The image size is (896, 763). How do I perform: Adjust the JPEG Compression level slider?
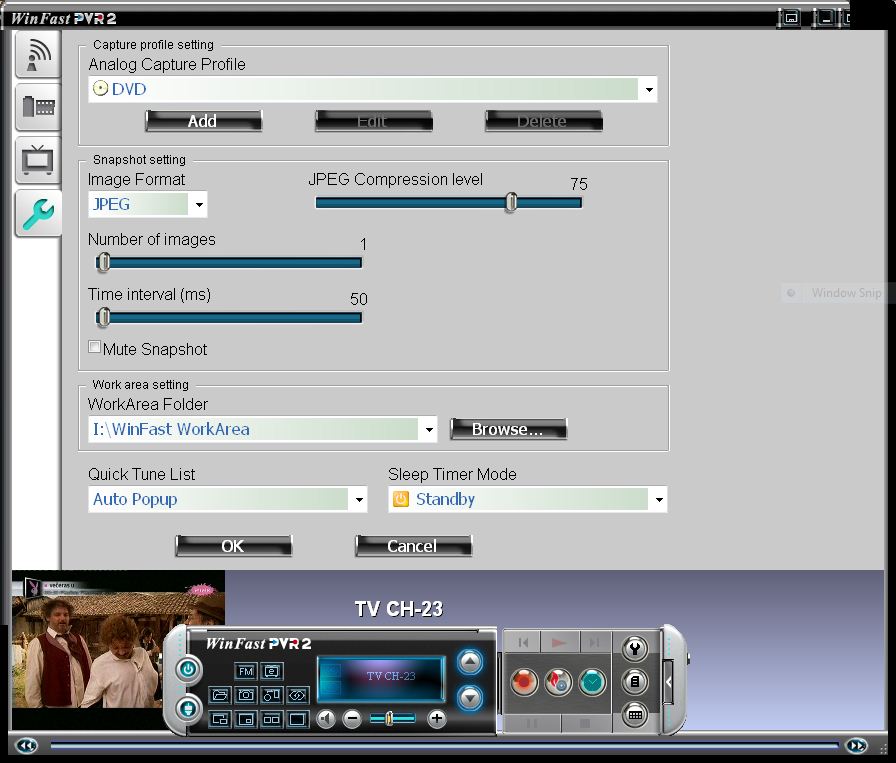pyautogui.click(x=511, y=202)
